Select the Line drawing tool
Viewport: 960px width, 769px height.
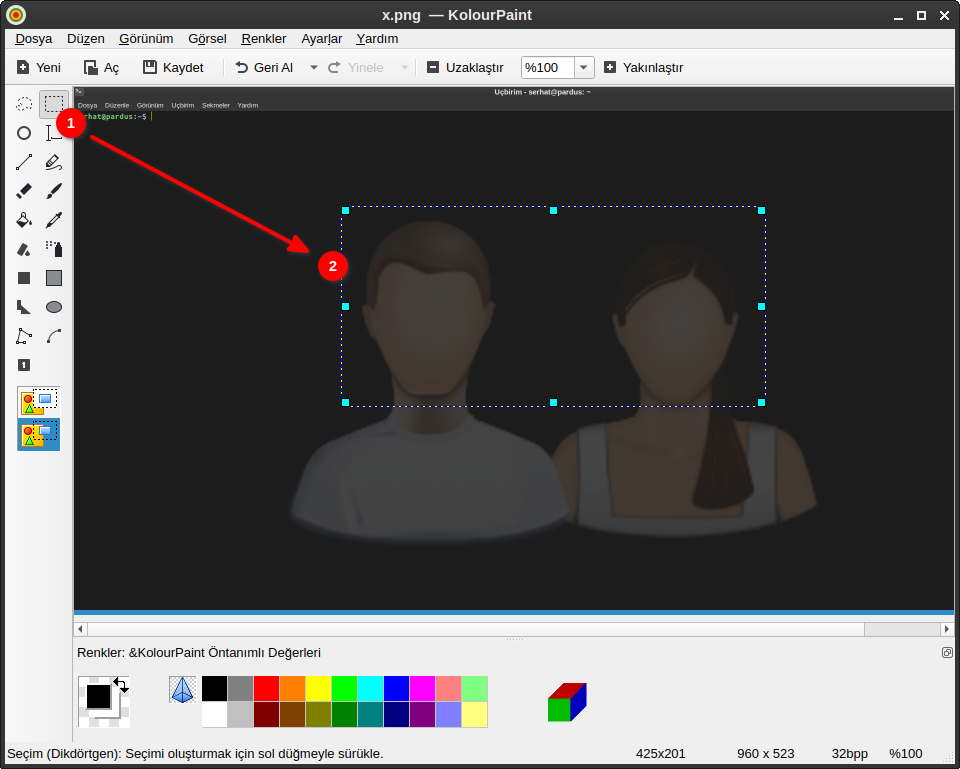click(x=24, y=162)
